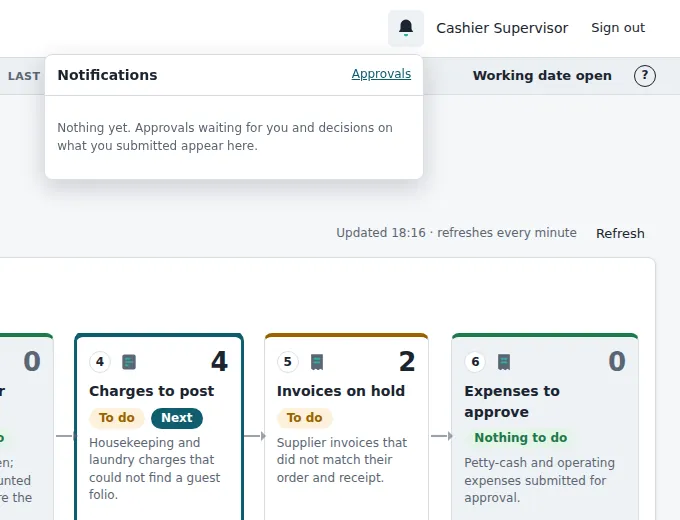Viewport: 680px width, 520px height.
Task: Click To do badge on Invoices on hold
Action: click(304, 418)
